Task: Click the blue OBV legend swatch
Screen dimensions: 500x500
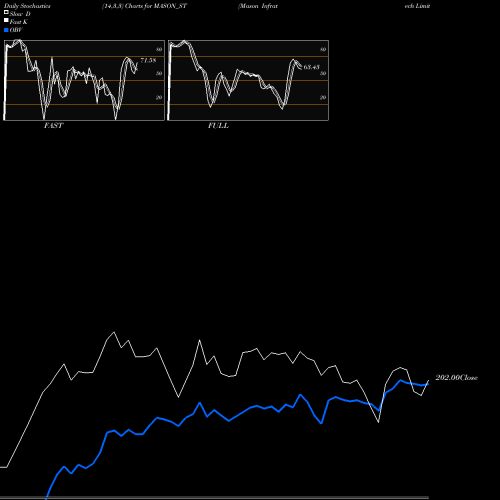Action: click(x=6, y=30)
